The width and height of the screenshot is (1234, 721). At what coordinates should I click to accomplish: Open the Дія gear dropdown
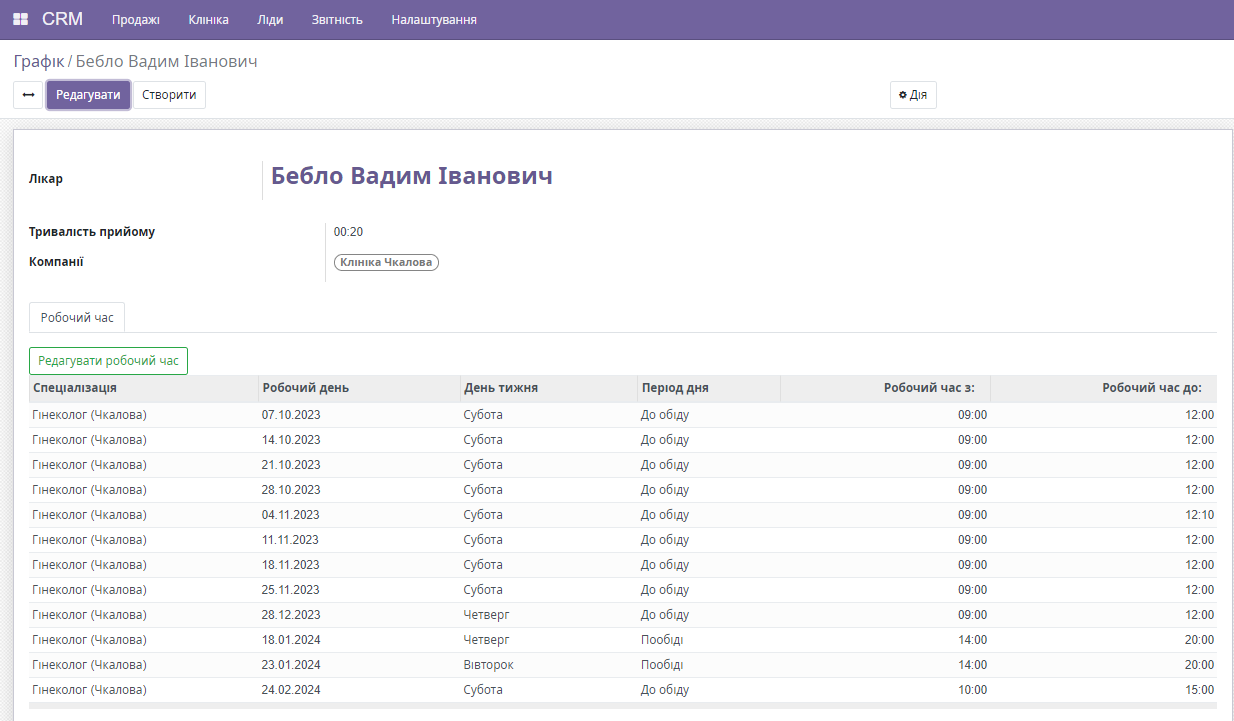click(x=912, y=95)
